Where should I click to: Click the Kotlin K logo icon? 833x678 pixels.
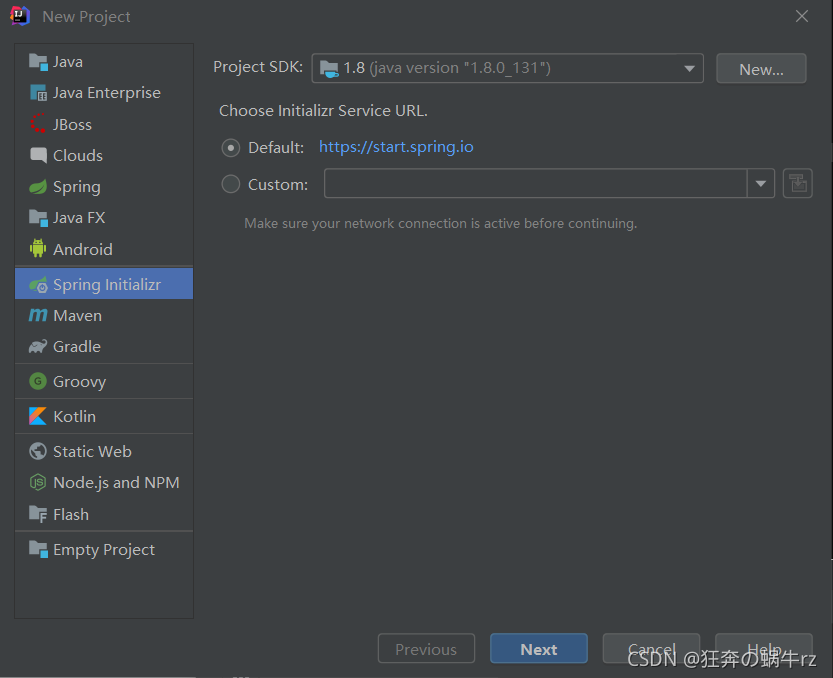38,416
